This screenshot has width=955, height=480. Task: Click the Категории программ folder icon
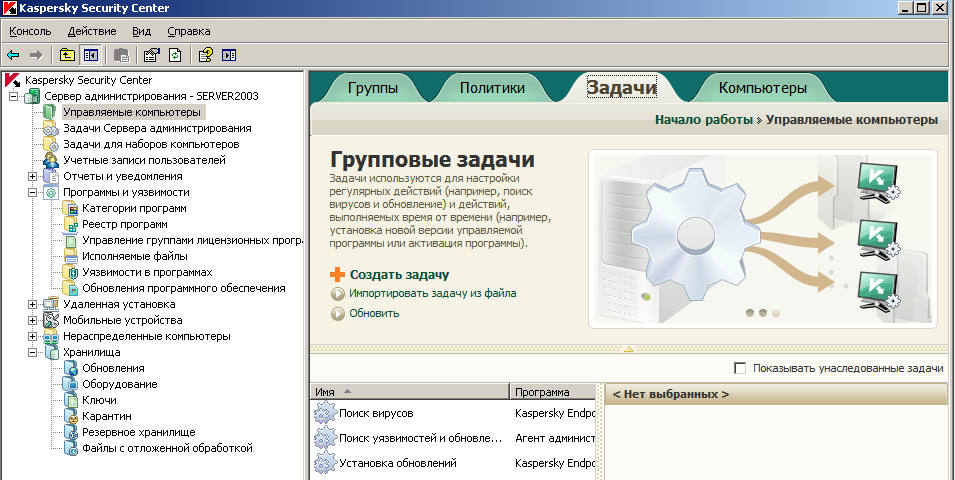70,208
